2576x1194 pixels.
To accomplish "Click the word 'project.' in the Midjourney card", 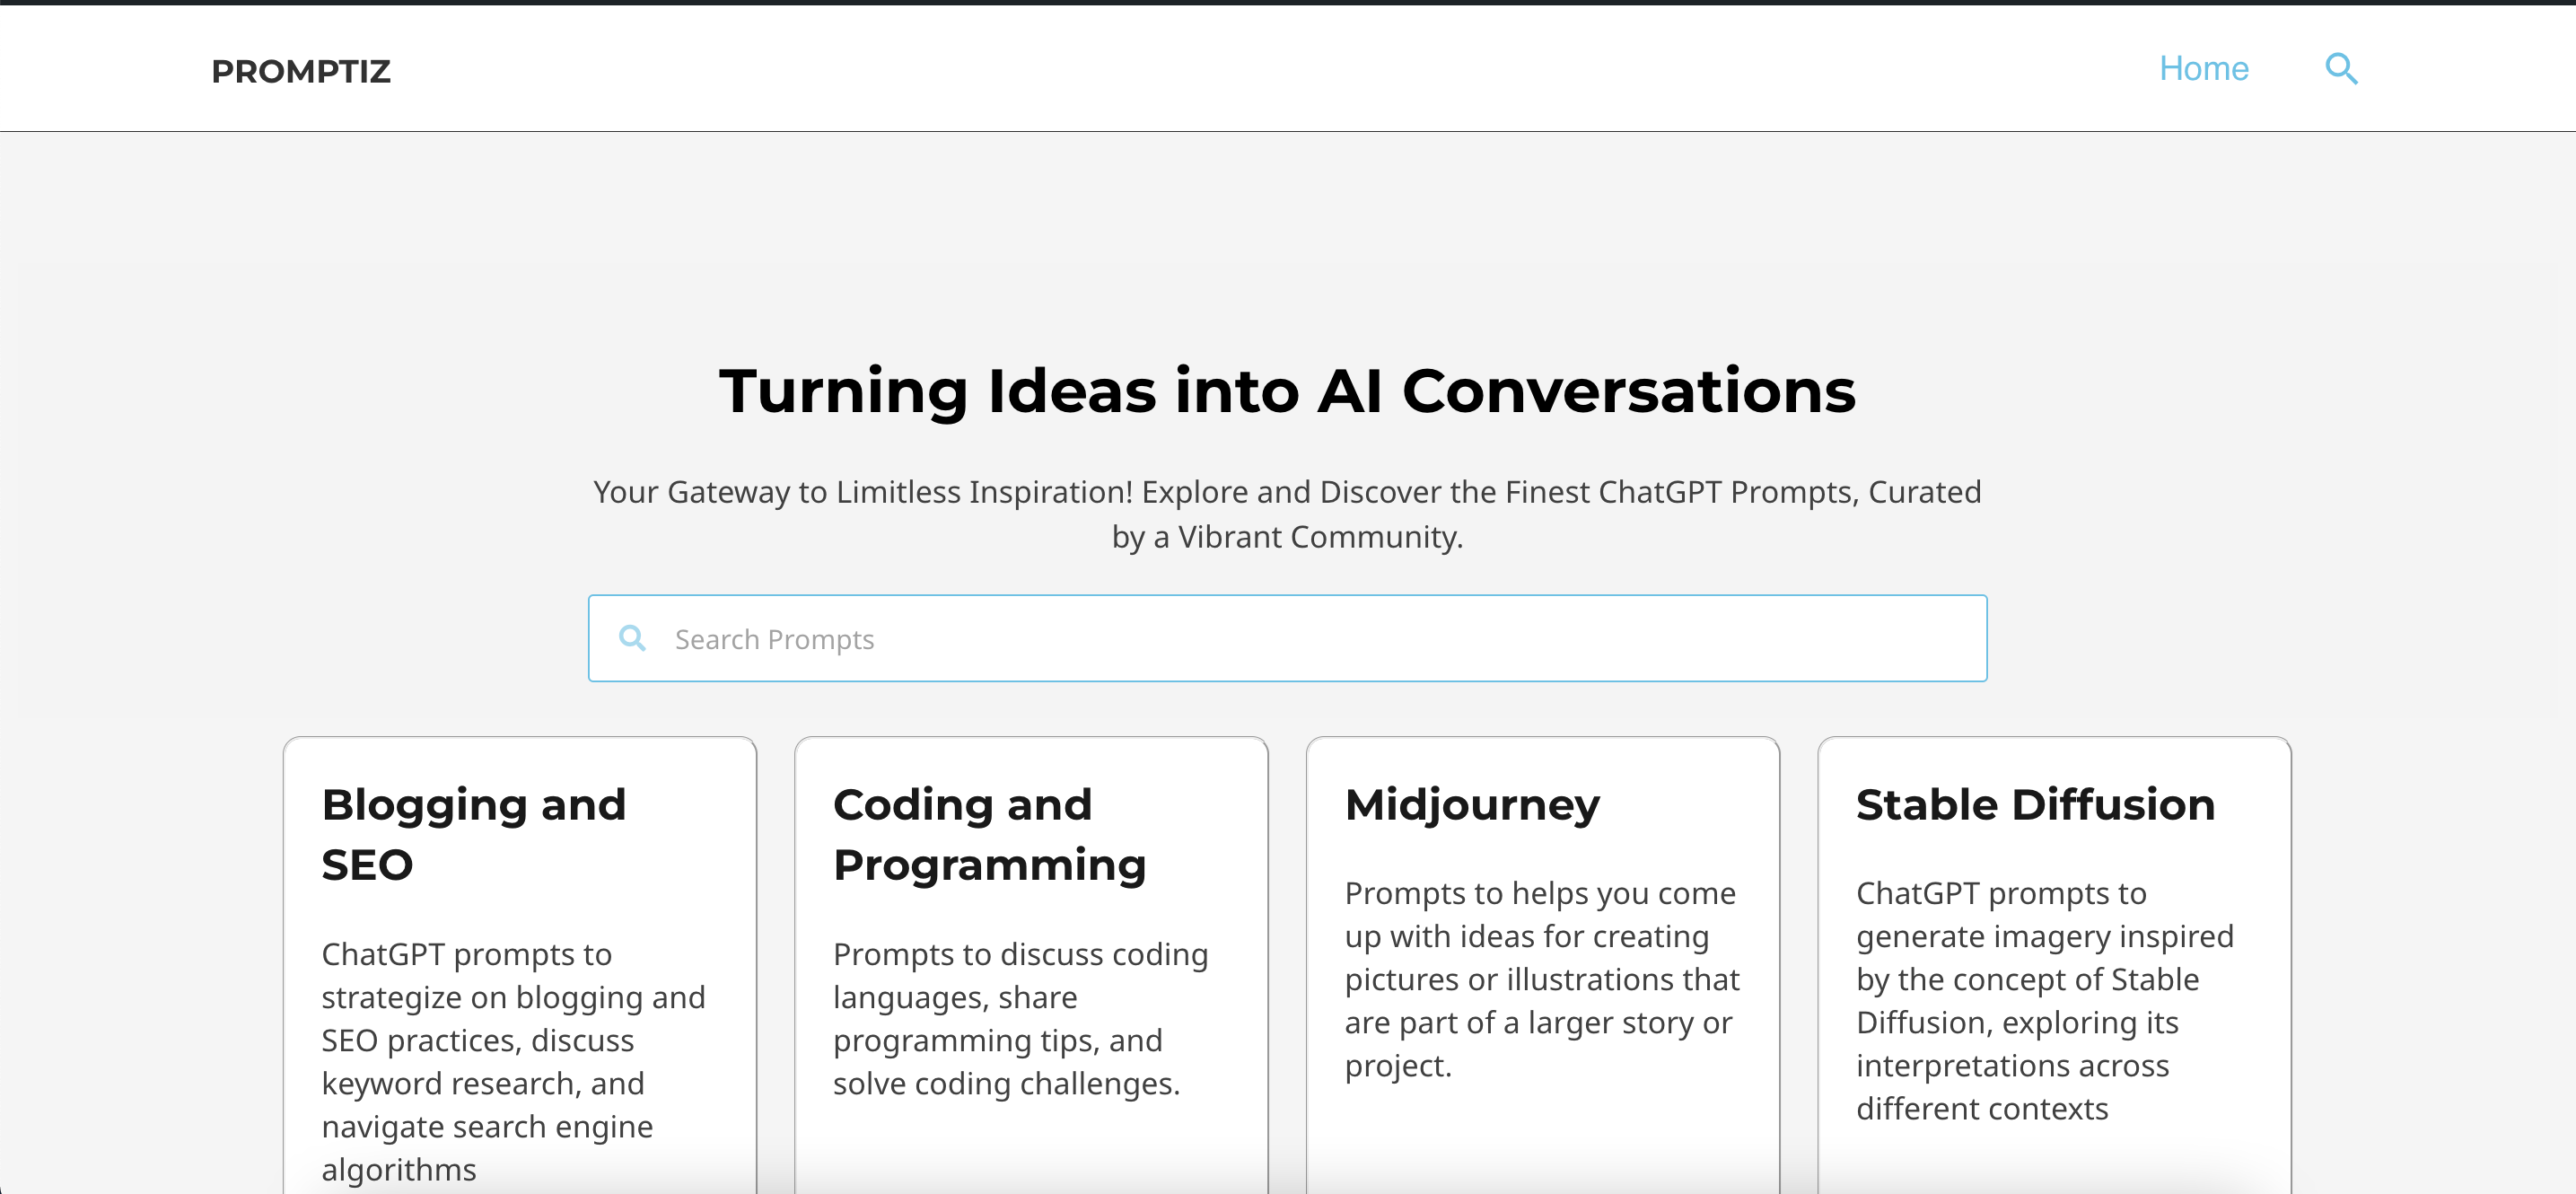I will (1397, 1065).
